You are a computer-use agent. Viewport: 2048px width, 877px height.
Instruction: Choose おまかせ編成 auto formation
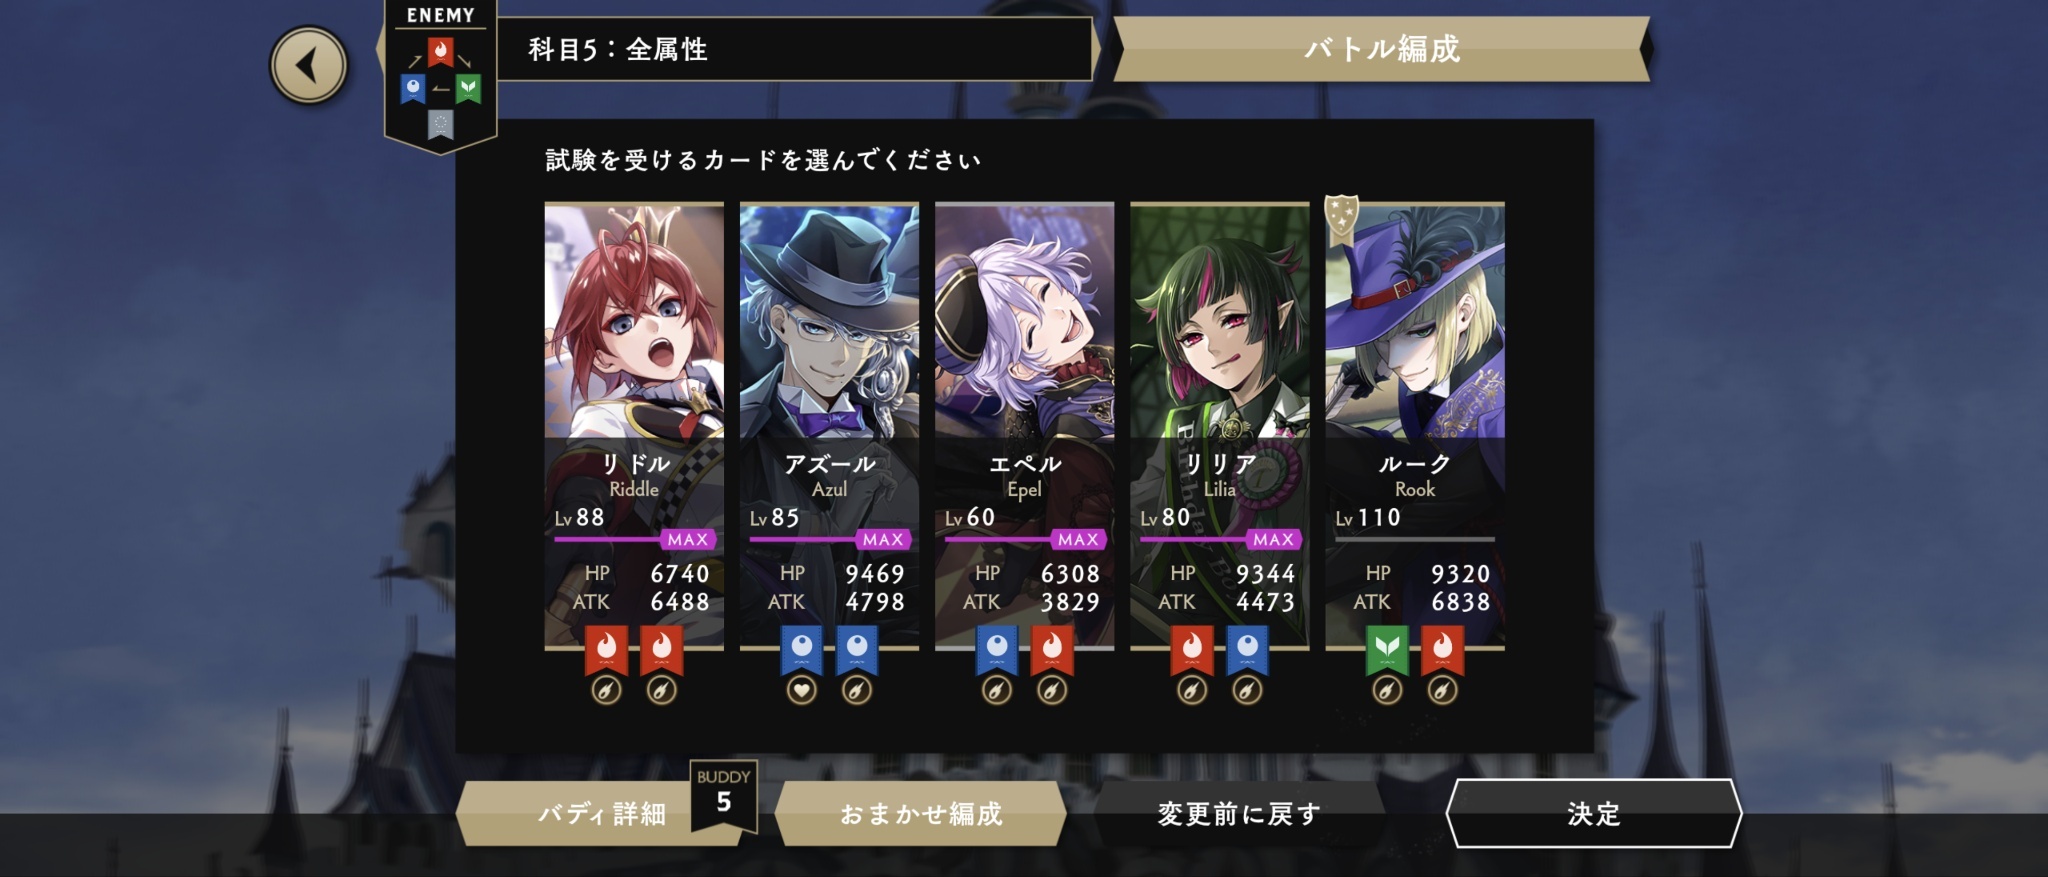click(x=921, y=813)
